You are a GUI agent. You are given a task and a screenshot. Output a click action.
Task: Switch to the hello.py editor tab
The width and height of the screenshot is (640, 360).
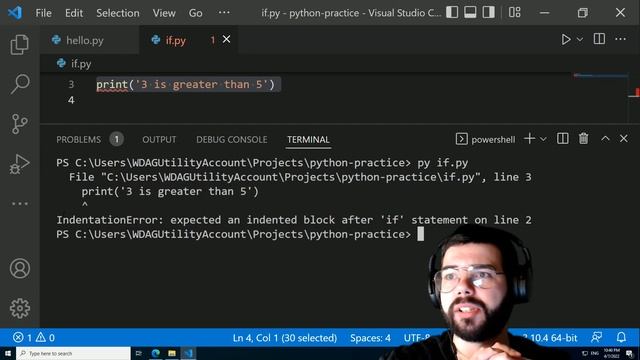tap(84, 40)
